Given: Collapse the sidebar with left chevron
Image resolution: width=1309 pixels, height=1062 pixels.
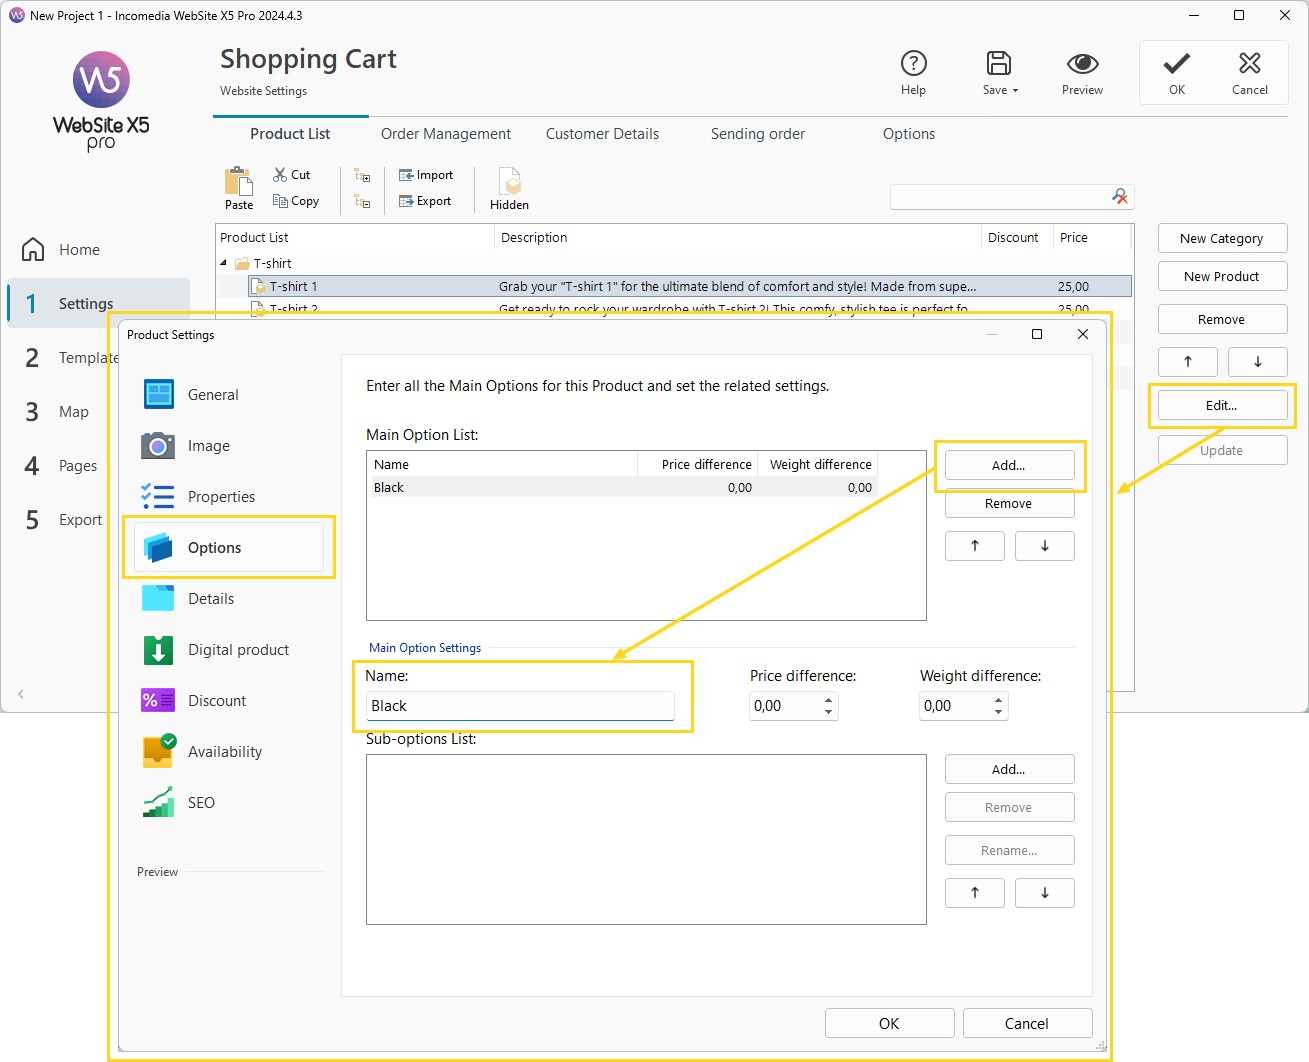Looking at the screenshot, I should 21,693.
